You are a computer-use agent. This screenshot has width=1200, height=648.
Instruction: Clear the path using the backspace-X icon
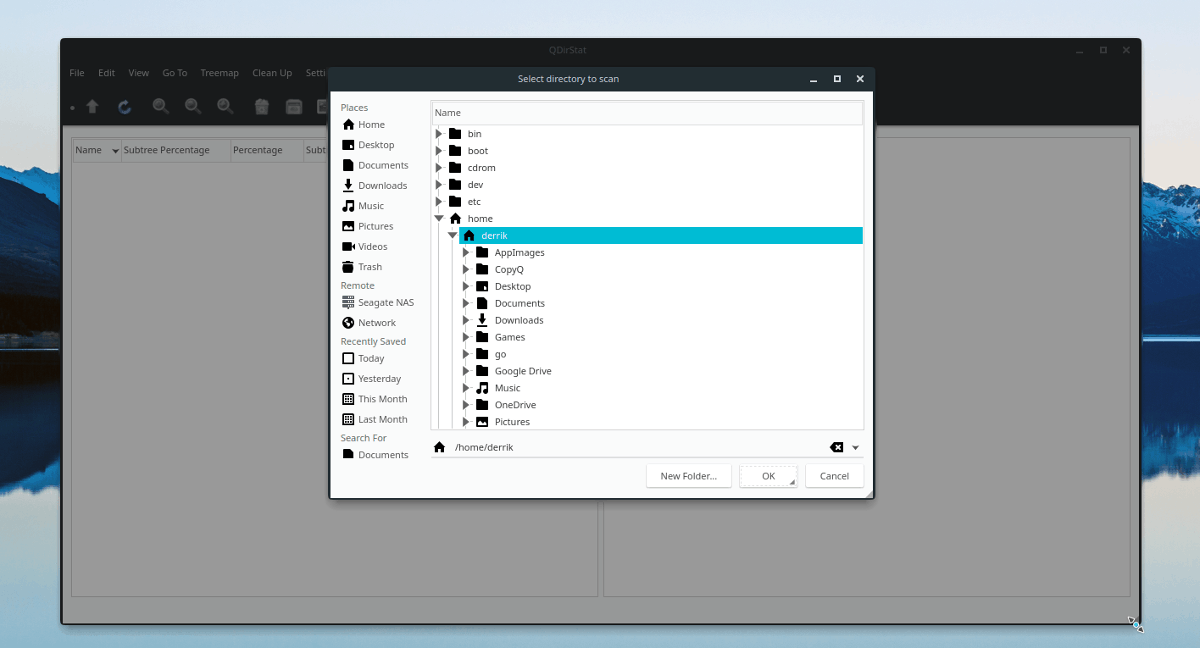click(837, 447)
